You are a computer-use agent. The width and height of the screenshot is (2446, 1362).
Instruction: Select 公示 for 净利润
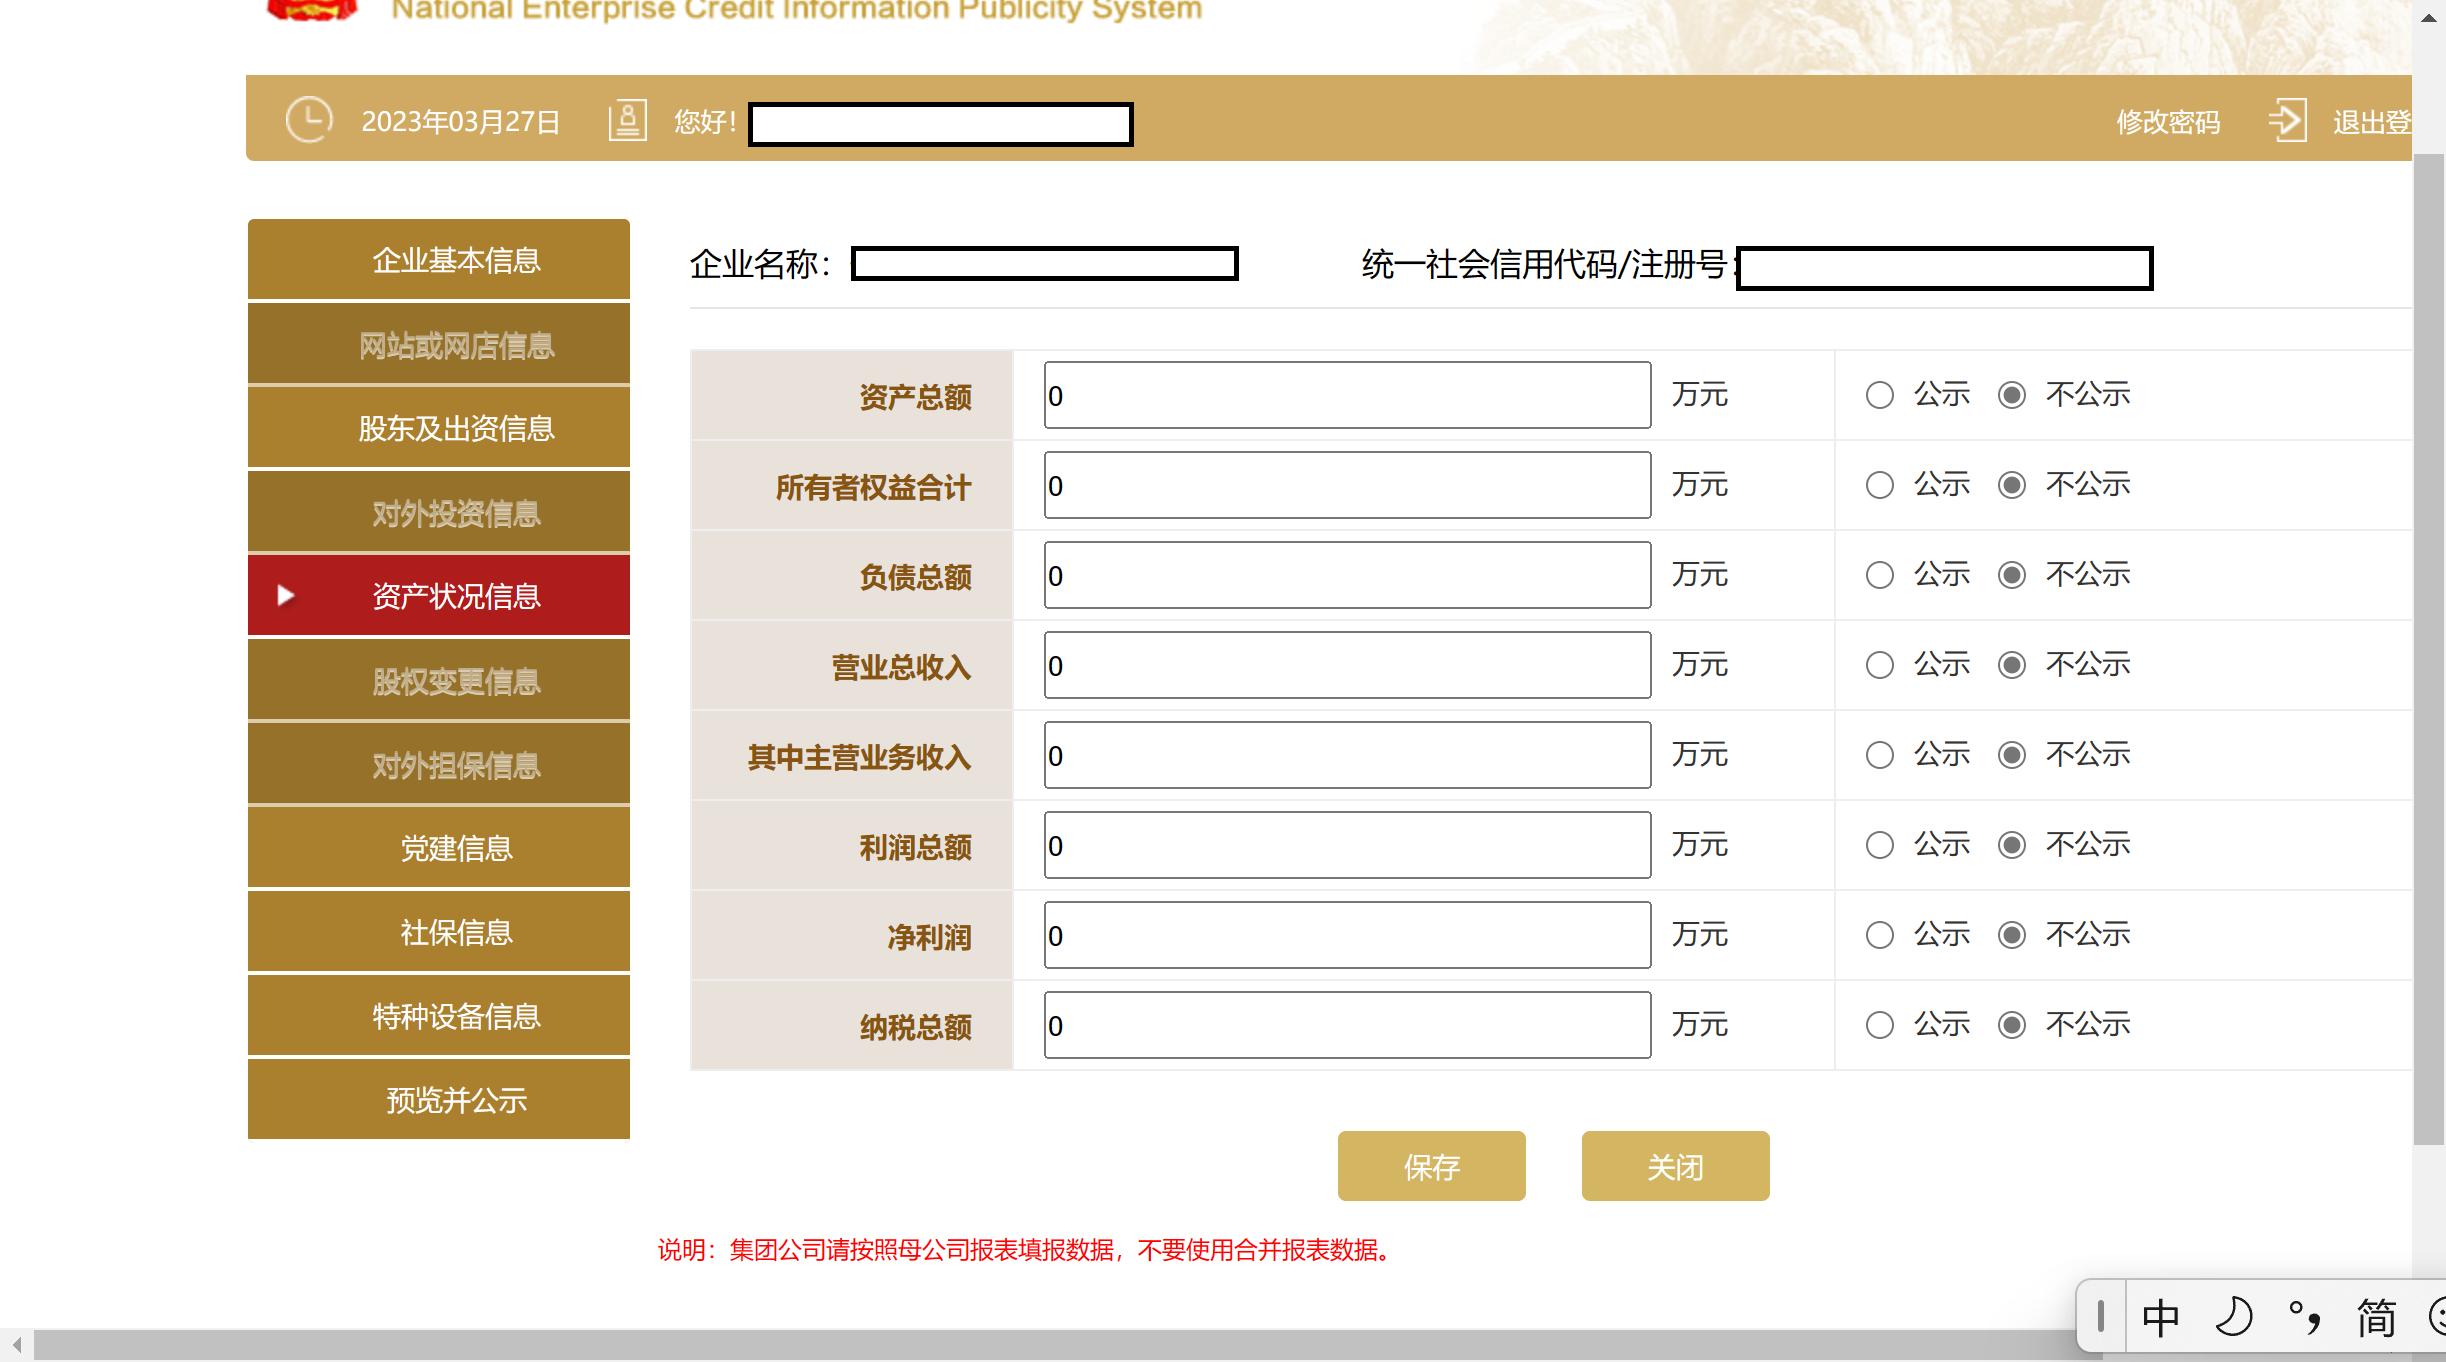click(1880, 935)
